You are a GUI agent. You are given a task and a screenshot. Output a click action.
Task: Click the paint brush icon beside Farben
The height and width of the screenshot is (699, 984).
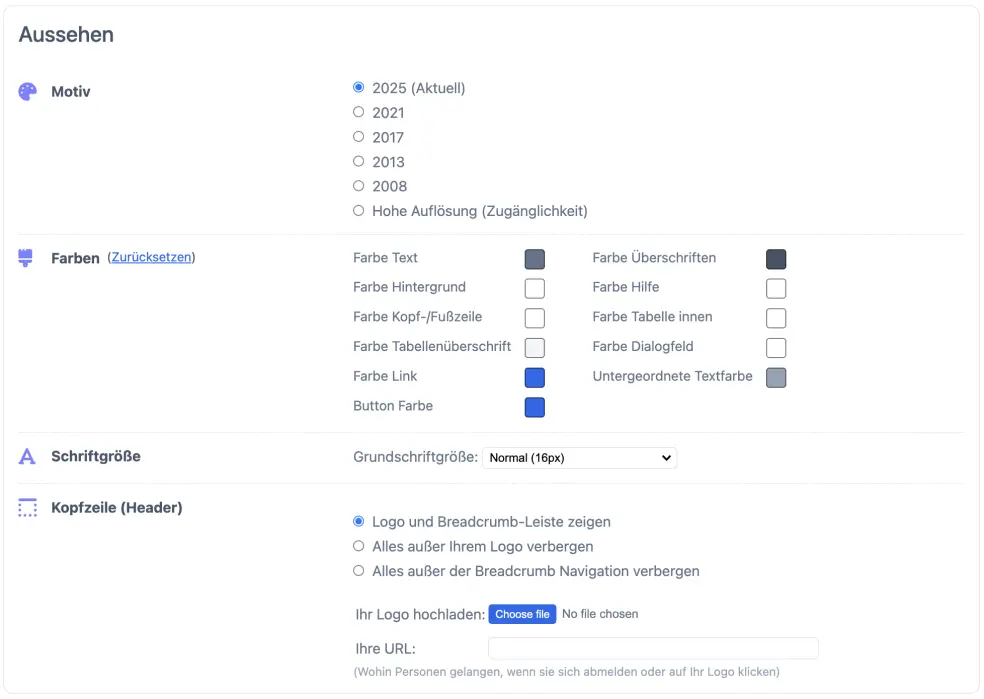click(x=27, y=258)
